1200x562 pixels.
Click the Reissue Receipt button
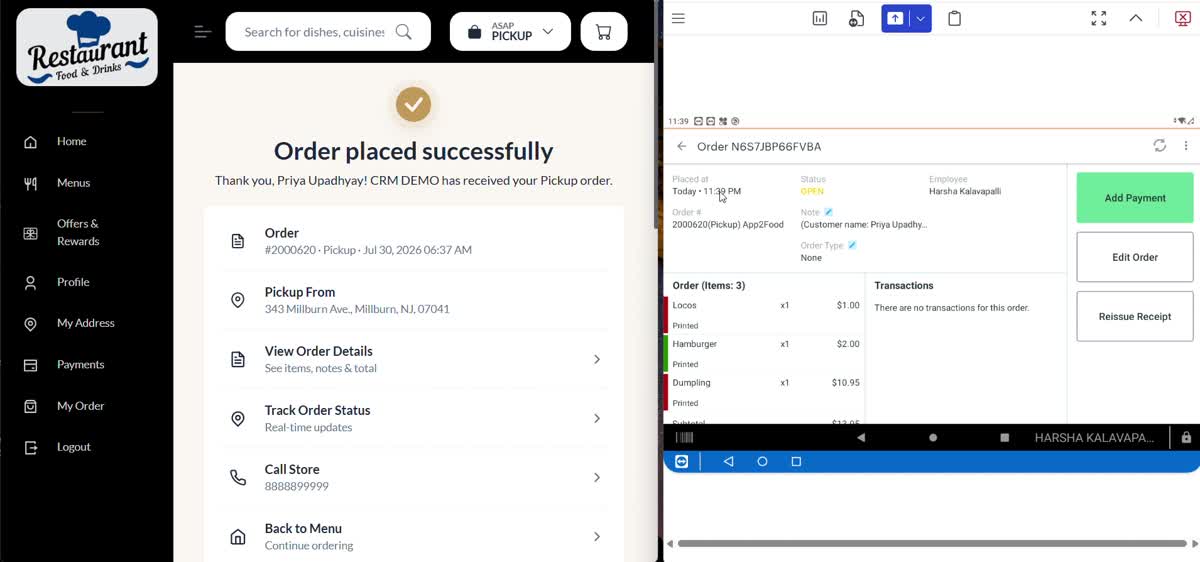point(1135,316)
